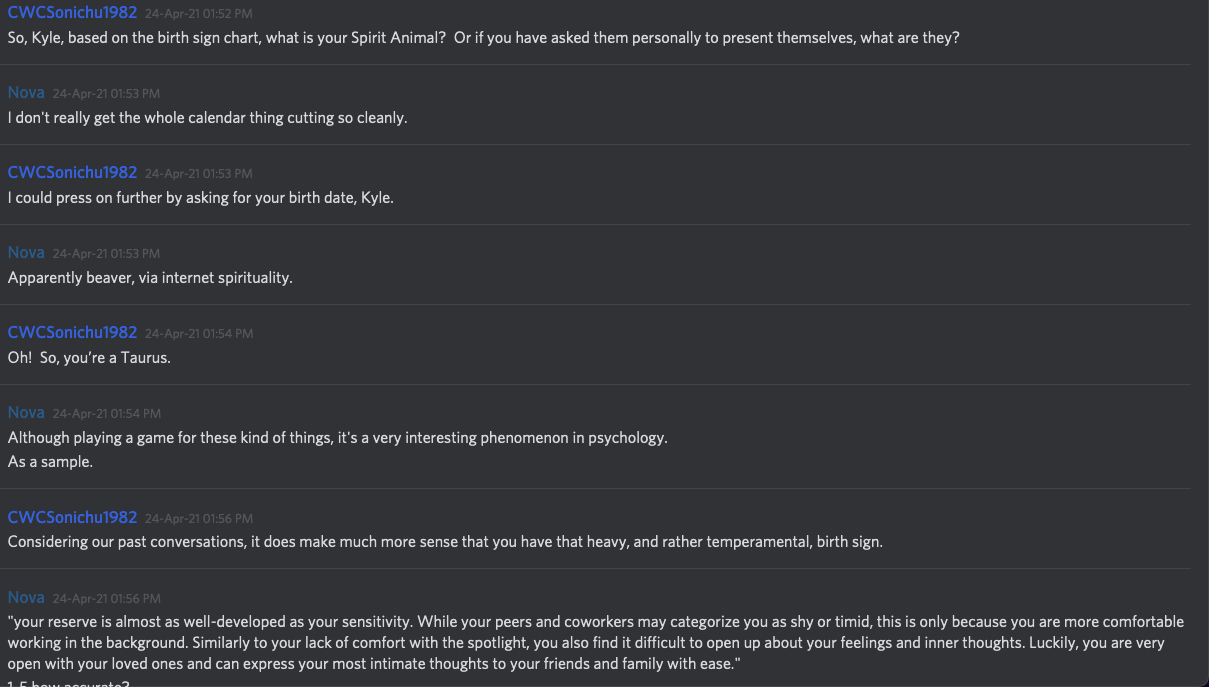Select the "Oh! So, you're a Taurus." message

pos(89,358)
